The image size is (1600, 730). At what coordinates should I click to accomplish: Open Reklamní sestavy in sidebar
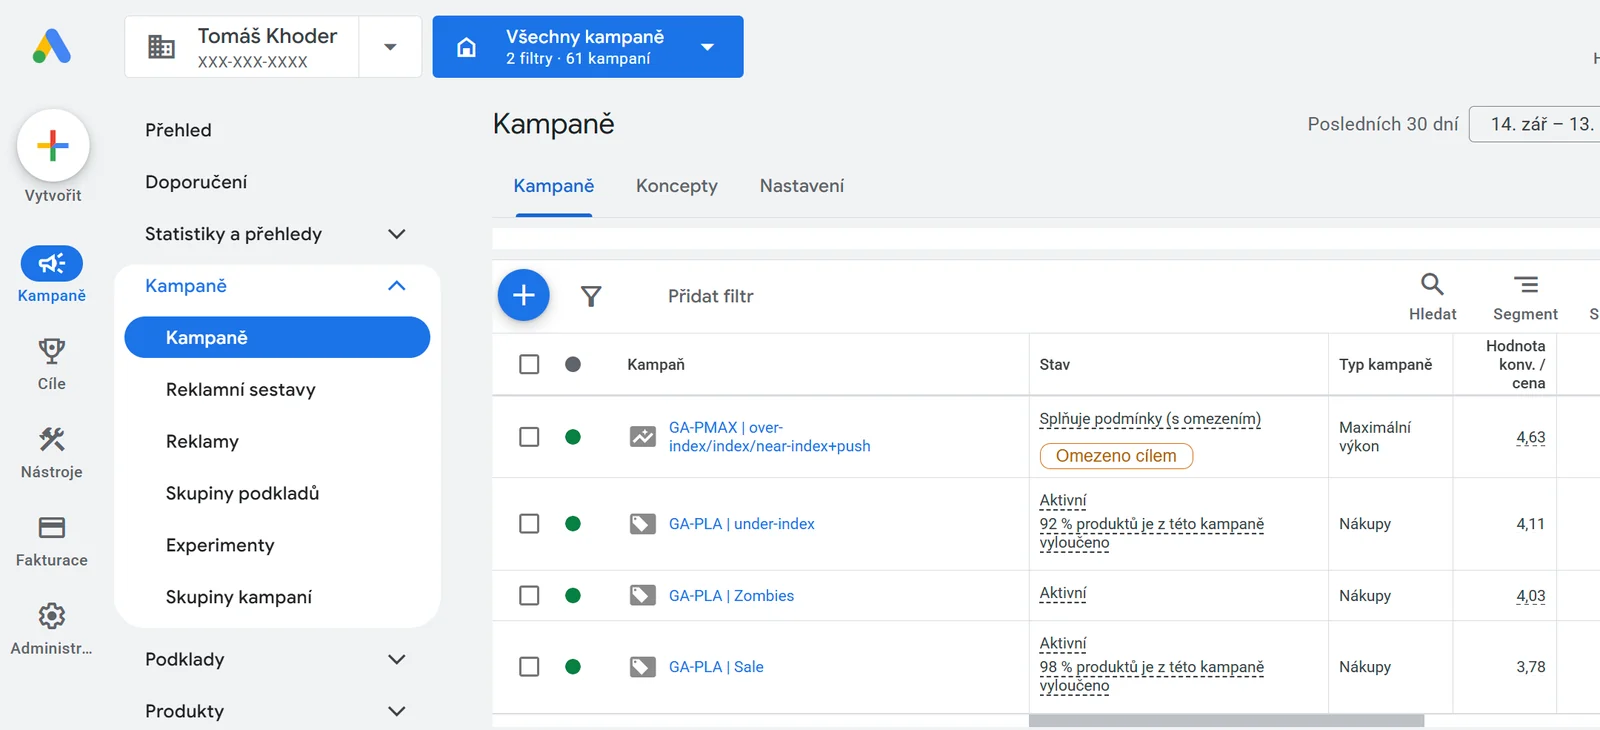coord(241,390)
